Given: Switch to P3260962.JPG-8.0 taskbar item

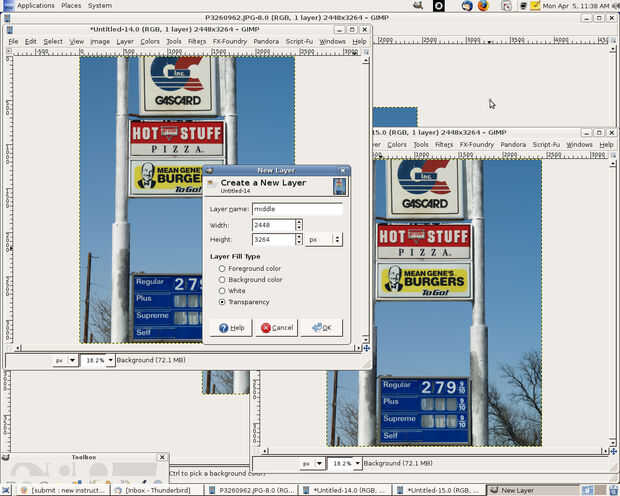Looking at the screenshot, I should coord(251,490).
